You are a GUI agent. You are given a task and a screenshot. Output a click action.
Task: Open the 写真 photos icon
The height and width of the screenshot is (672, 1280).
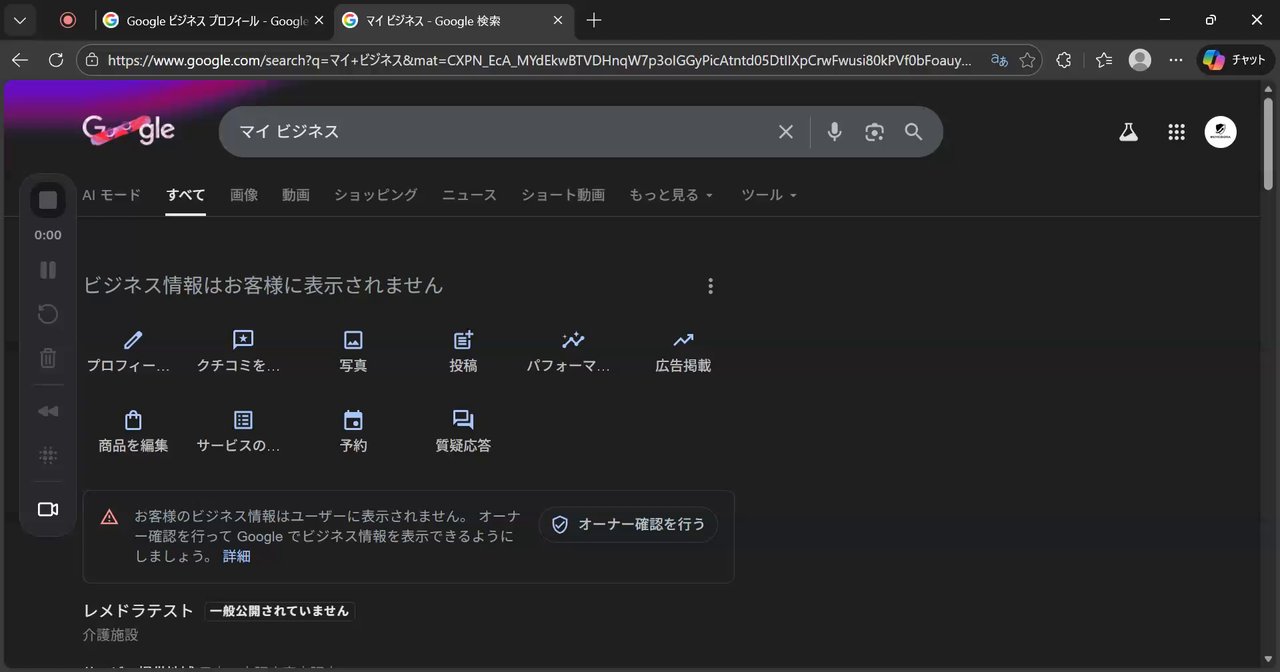point(353,341)
